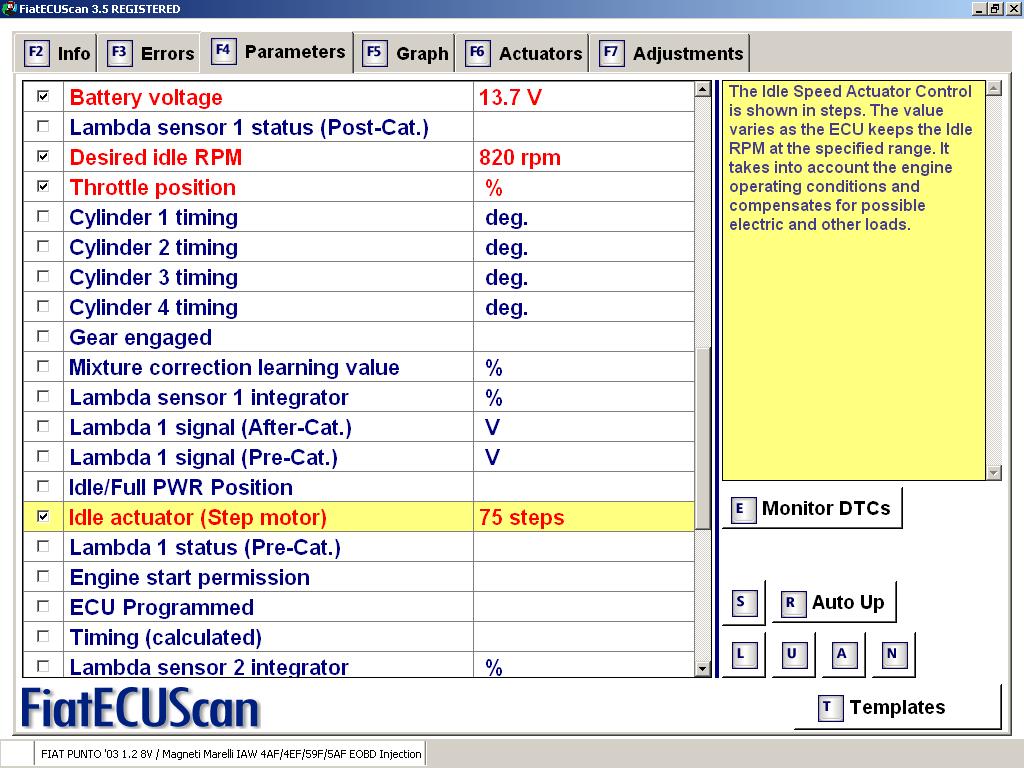Image resolution: width=1024 pixels, height=768 pixels.
Task: Enable Lambda sensor 1 status (Post-Cat.) checkbox
Action: coord(43,126)
